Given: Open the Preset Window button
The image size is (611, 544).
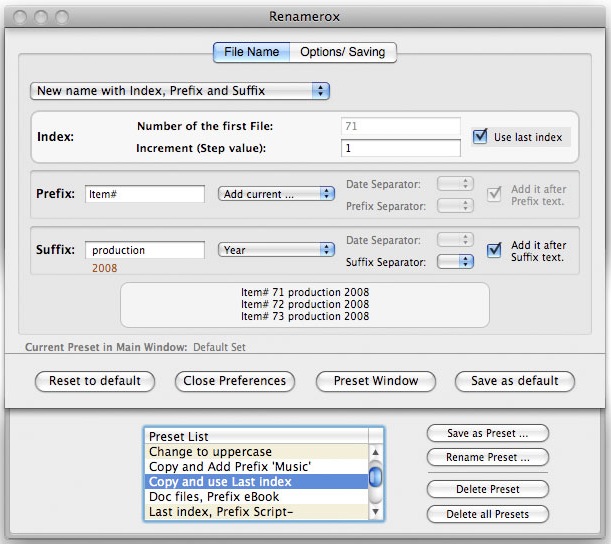Looking at the screenshot, I should pos(375,381).
